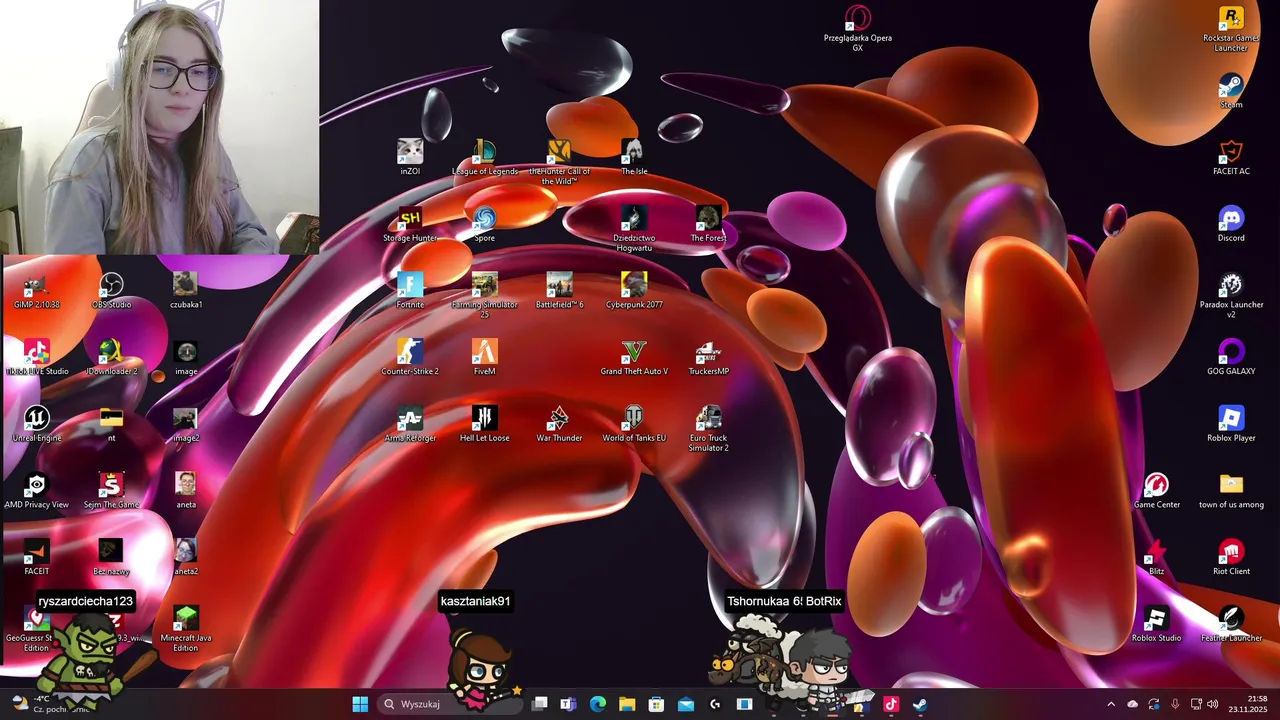Select the Riot Client icon
Viewport: 1280px width, 720px height.
click(x=1231, y=558)
